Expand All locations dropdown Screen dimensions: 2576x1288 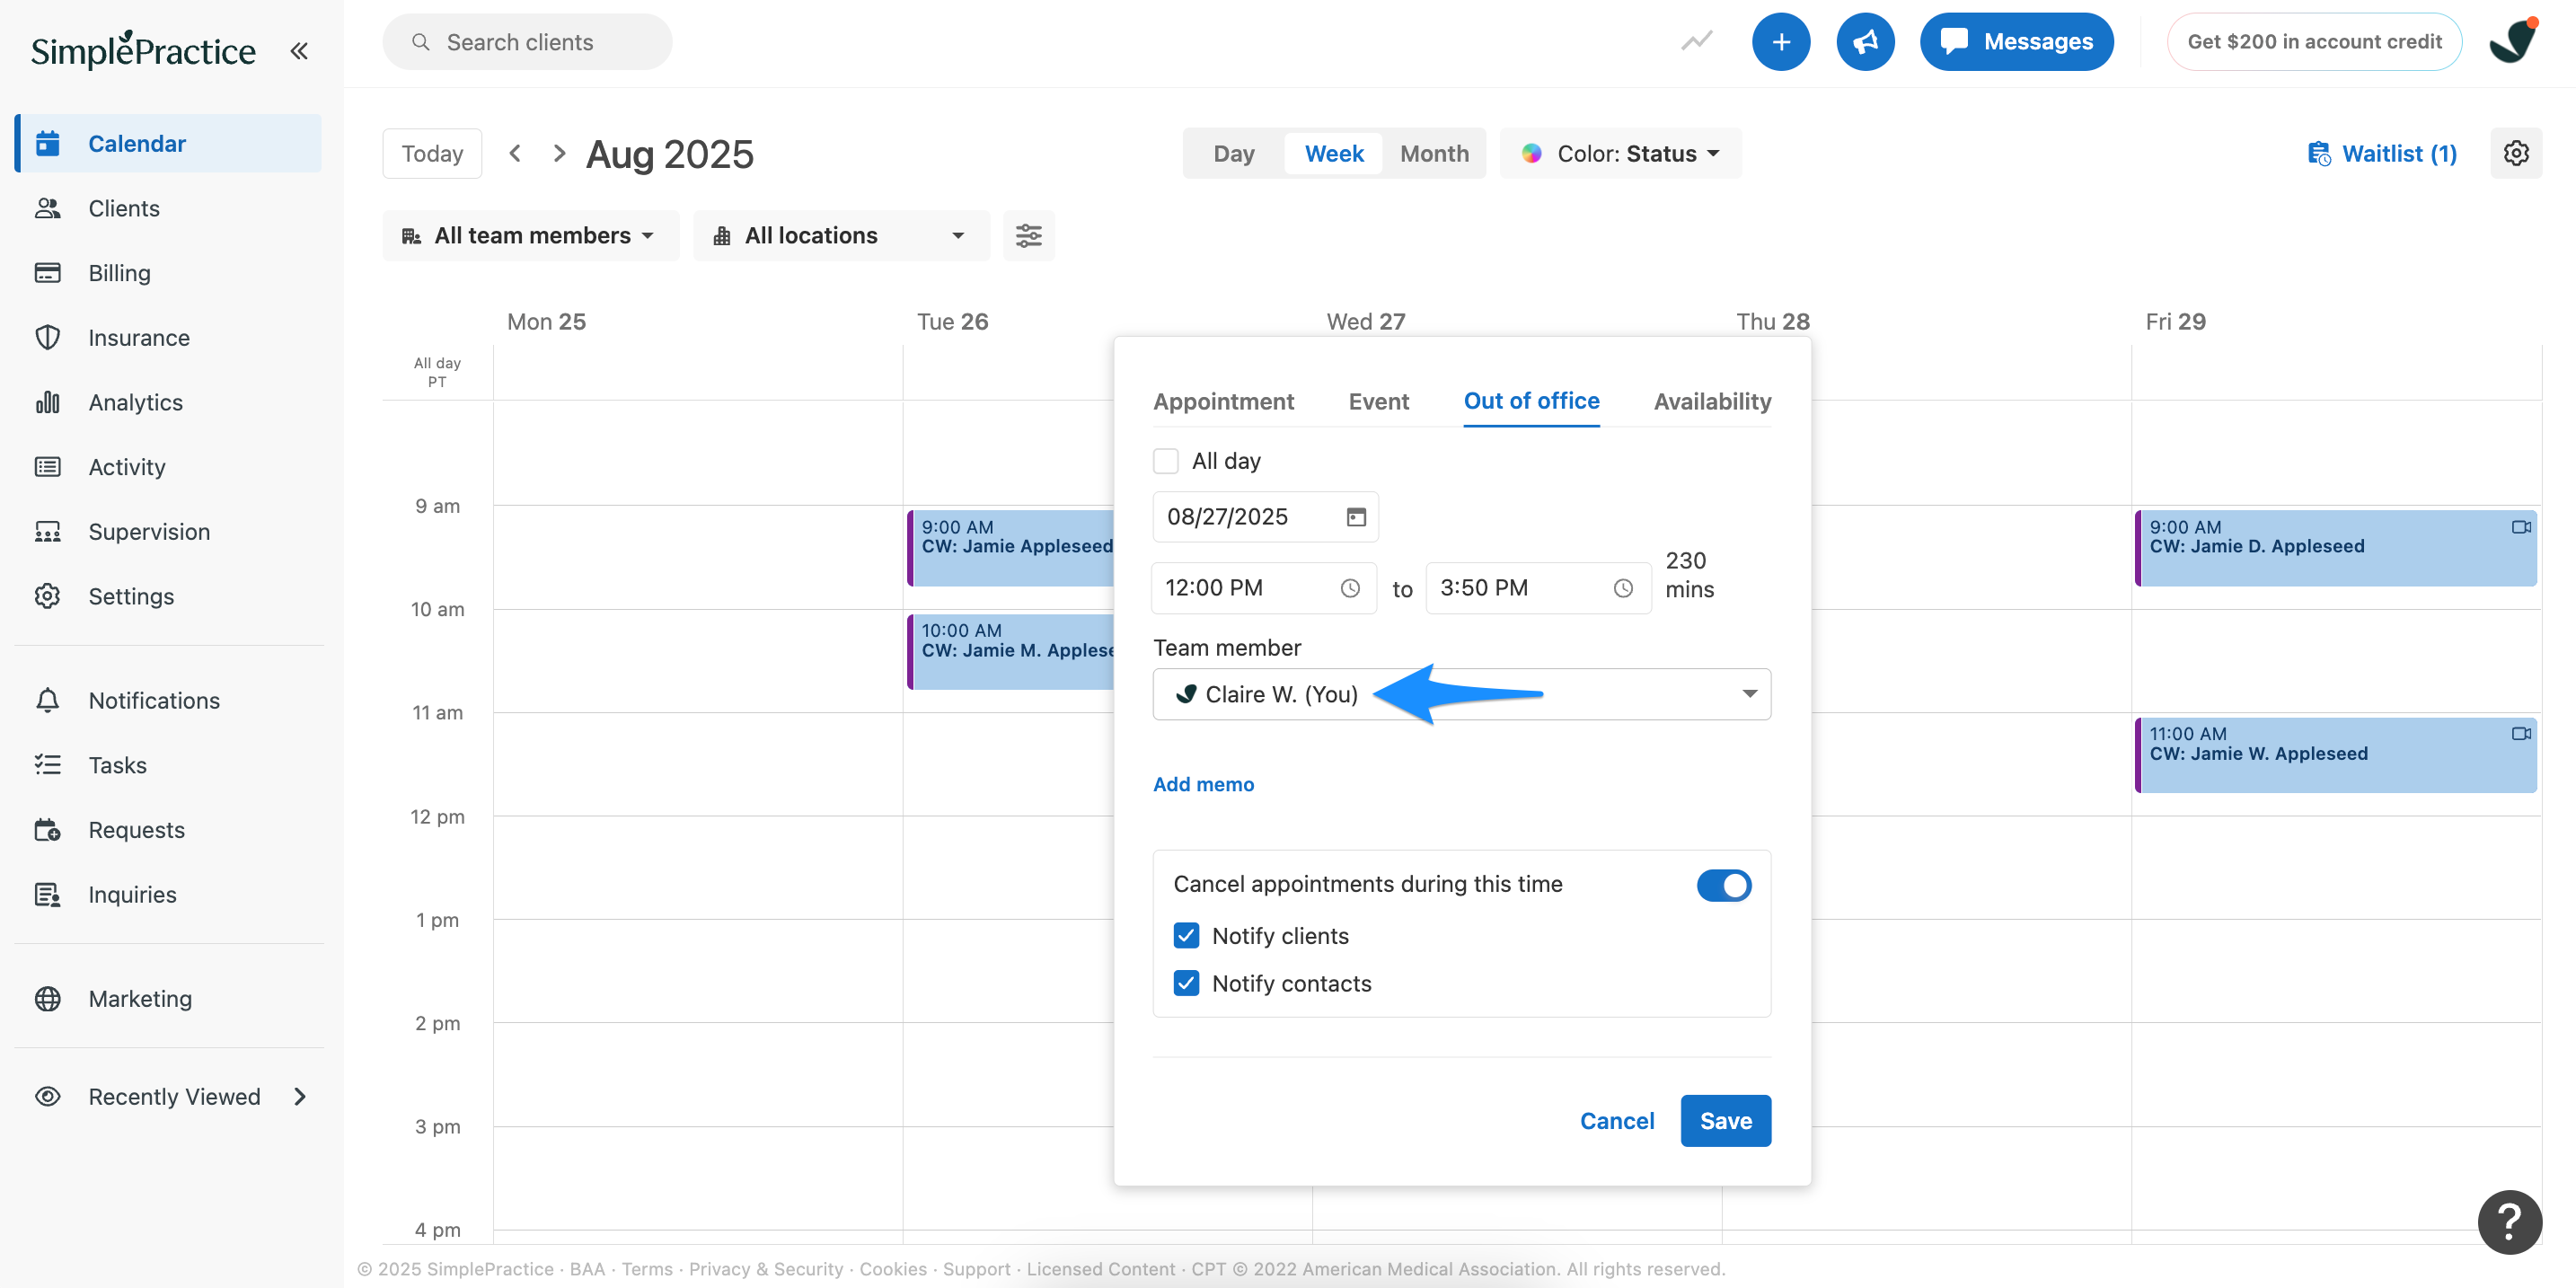pyautogui.click(x=840, y=235)
